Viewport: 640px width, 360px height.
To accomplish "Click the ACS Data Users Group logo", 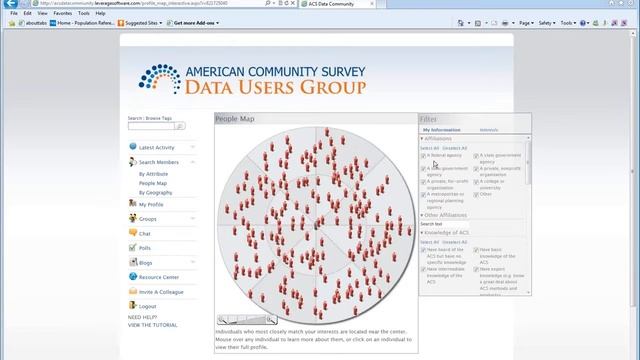I will [x=252, y=79].
